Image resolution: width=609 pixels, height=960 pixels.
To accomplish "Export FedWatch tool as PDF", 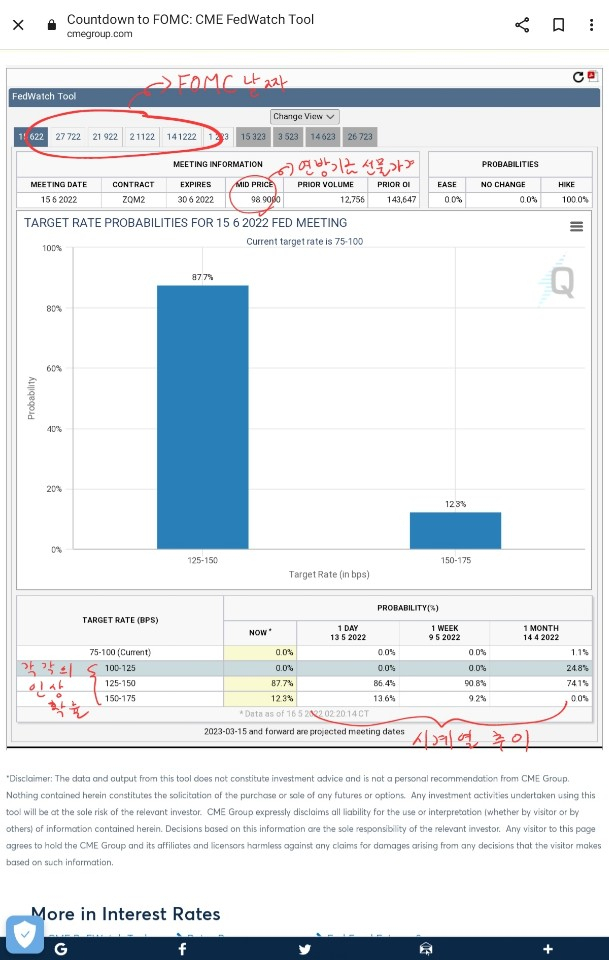I will coord(592,76).
